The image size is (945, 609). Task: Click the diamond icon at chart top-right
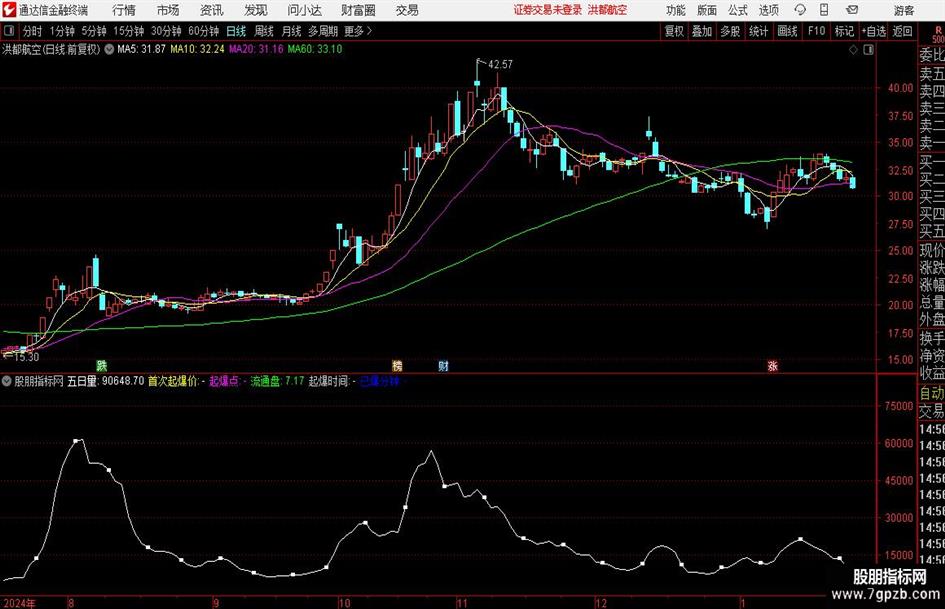click(x=853, y=50)
